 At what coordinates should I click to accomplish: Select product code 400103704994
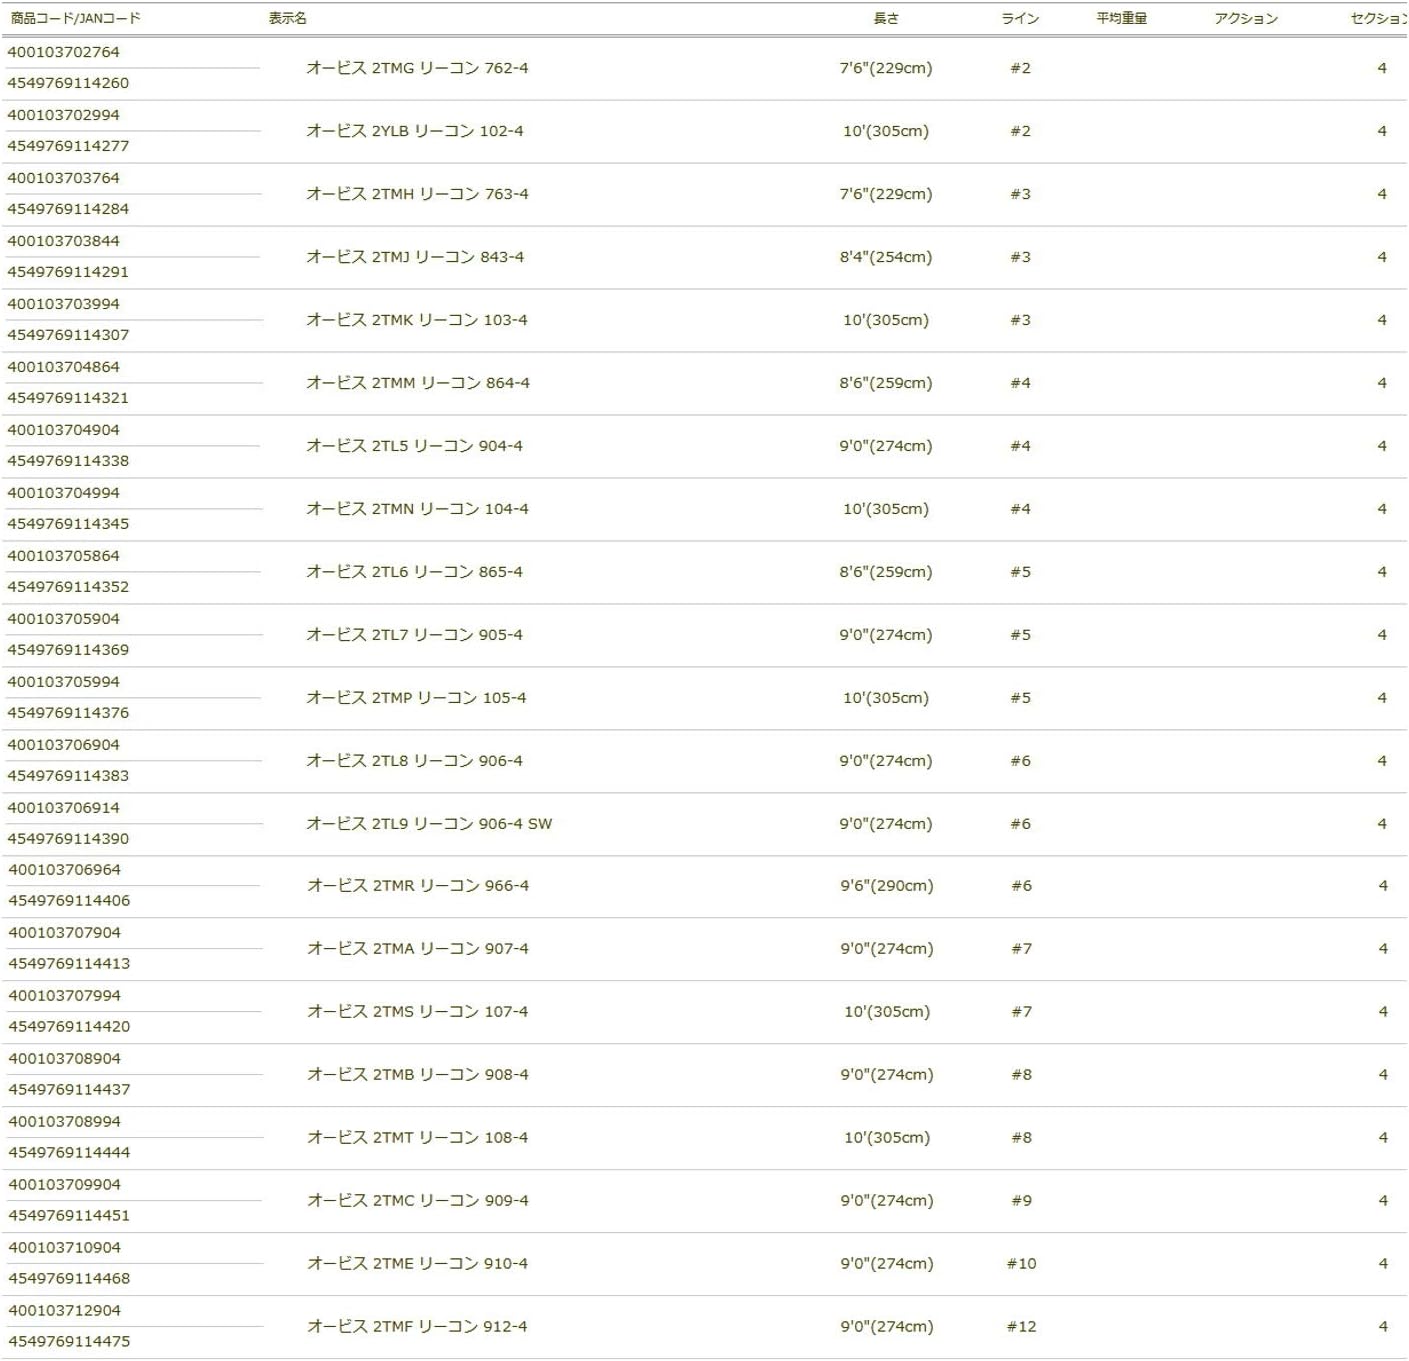coord(63,493)
